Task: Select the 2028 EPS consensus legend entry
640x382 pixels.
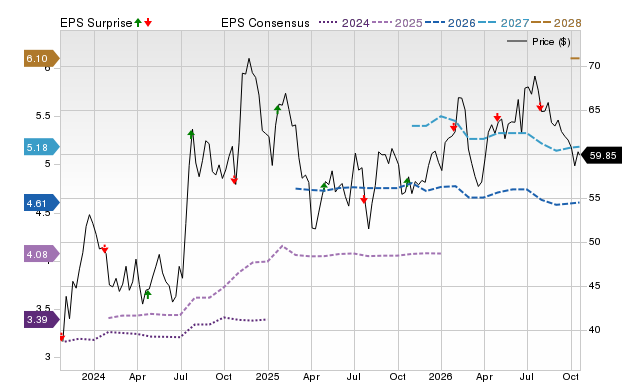Action: click(x=556, y=23)
